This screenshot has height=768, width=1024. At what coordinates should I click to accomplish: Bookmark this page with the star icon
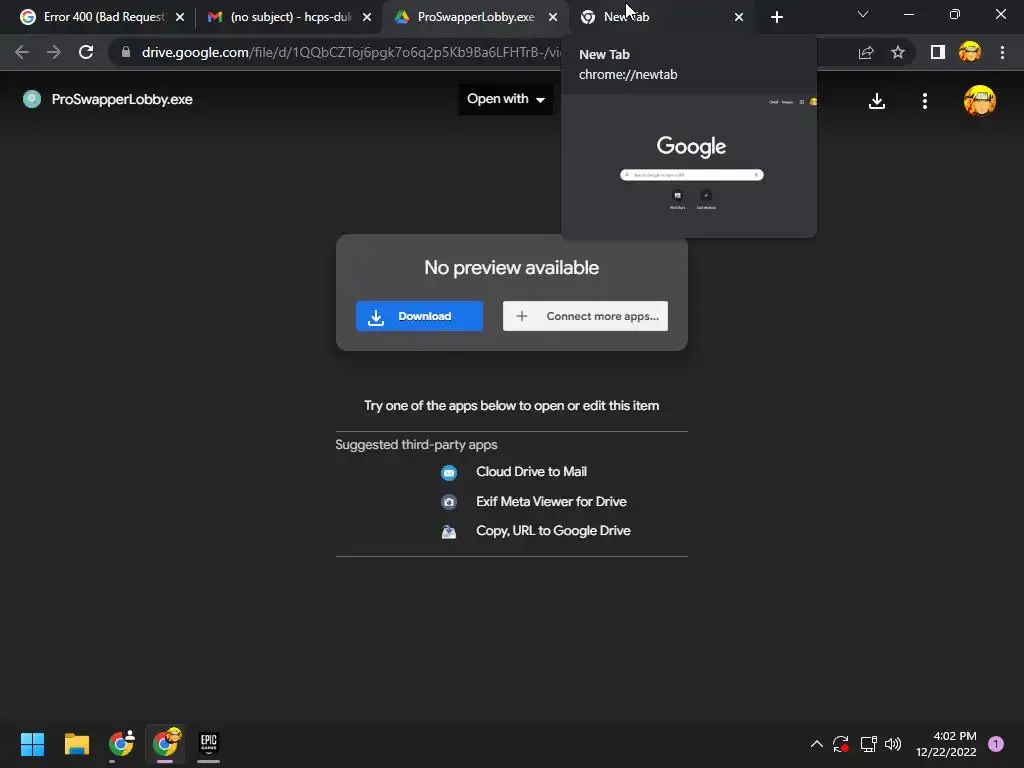point(898,52)
